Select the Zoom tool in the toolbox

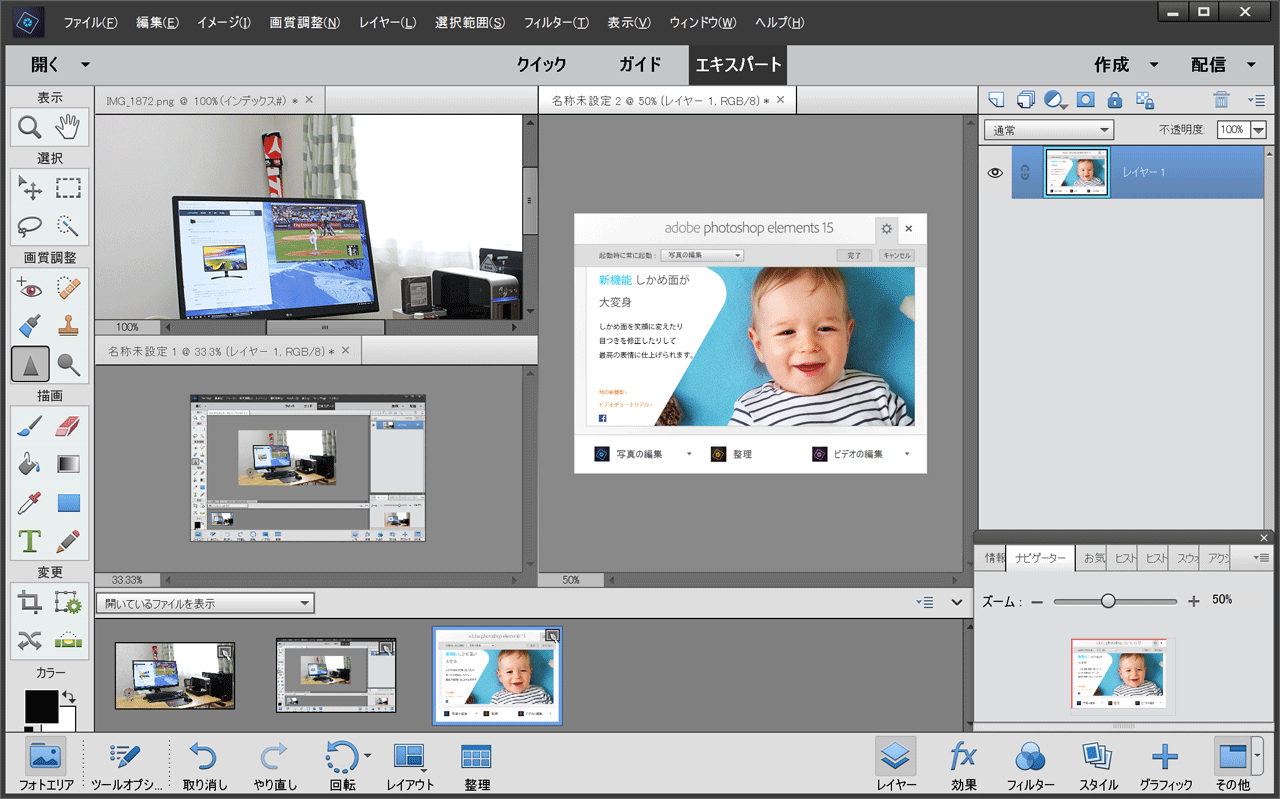pyautogui.click(x=30, y=127)
